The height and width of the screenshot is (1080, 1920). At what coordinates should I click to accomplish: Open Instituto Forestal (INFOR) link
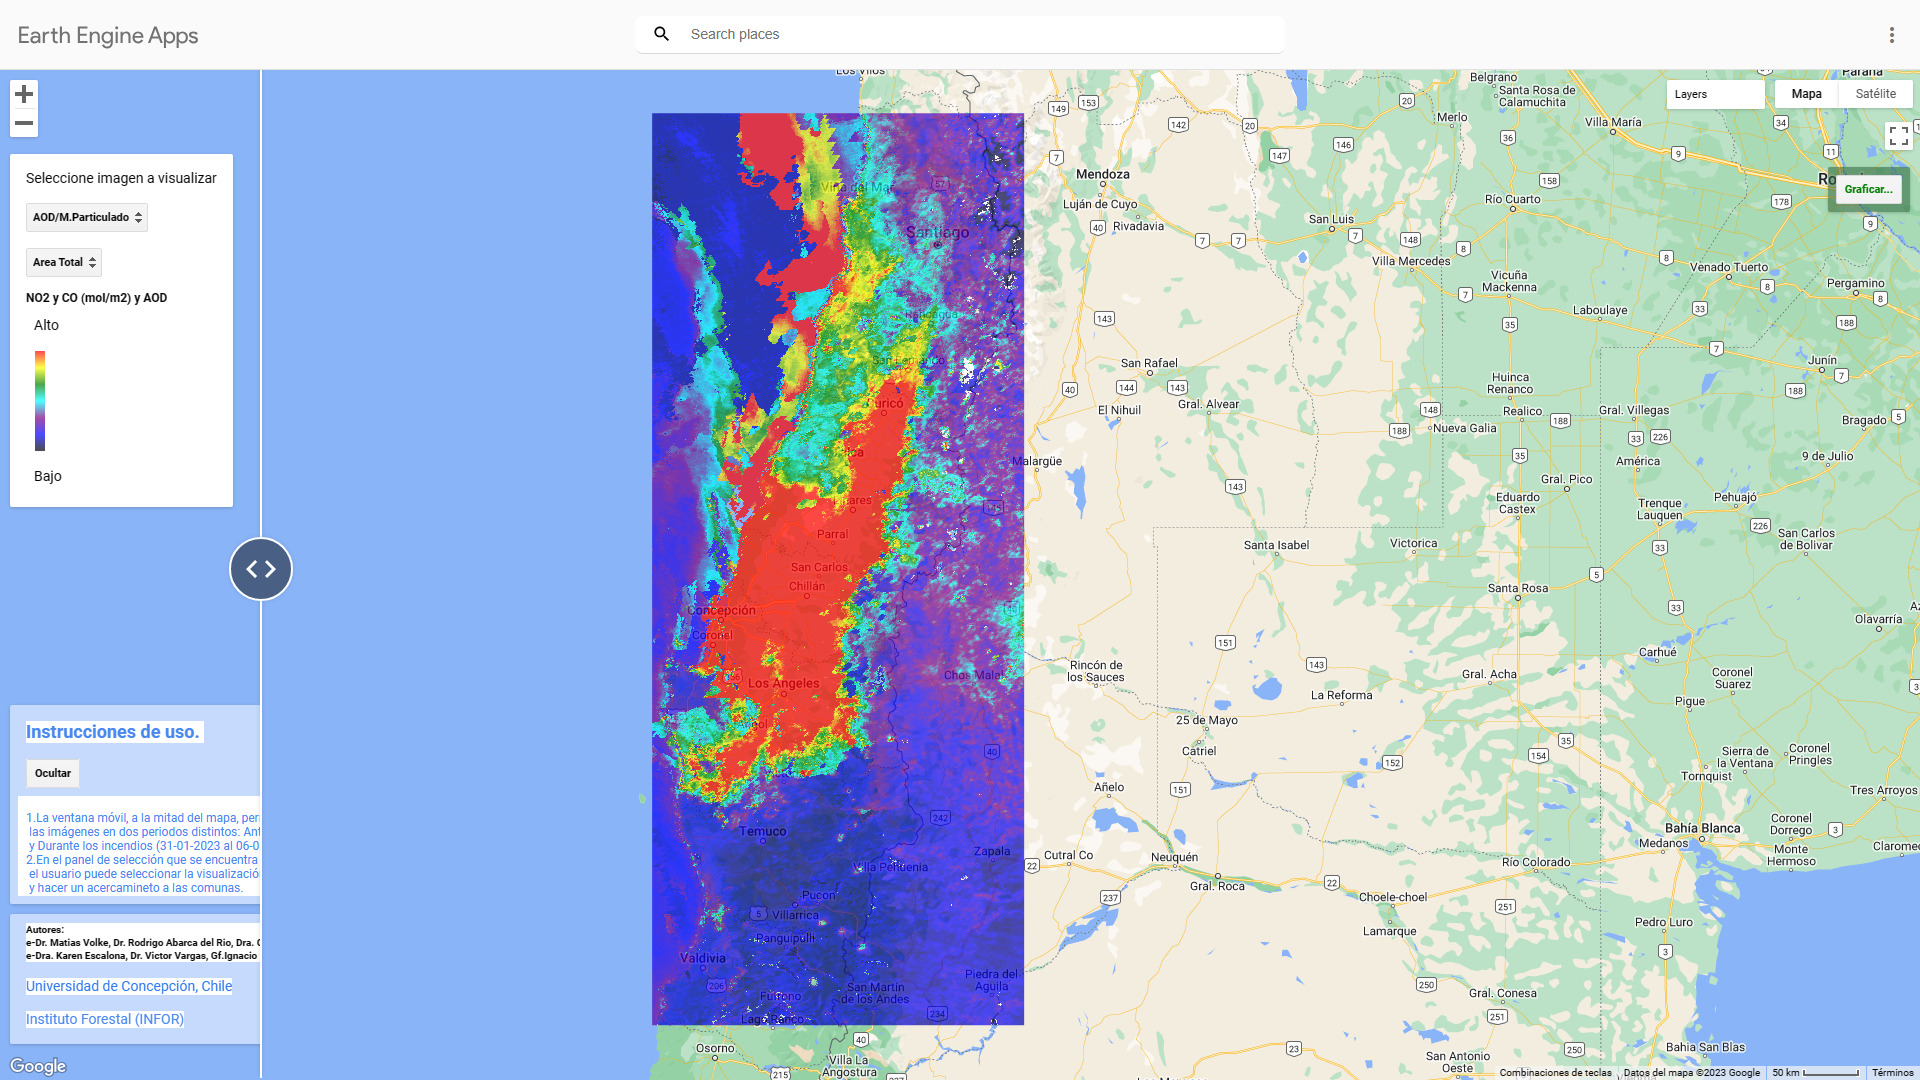pyautogui.click(x=105, y=1019)
